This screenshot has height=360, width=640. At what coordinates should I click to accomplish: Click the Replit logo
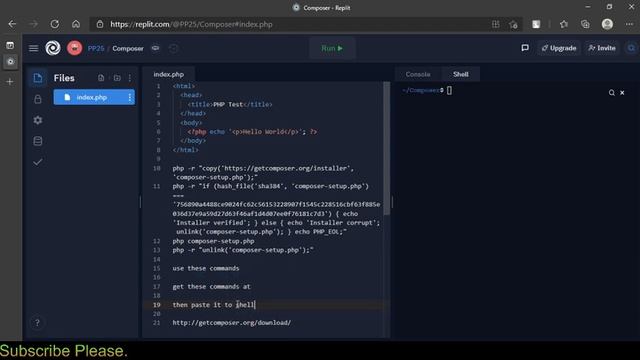(x=53, y=48)
